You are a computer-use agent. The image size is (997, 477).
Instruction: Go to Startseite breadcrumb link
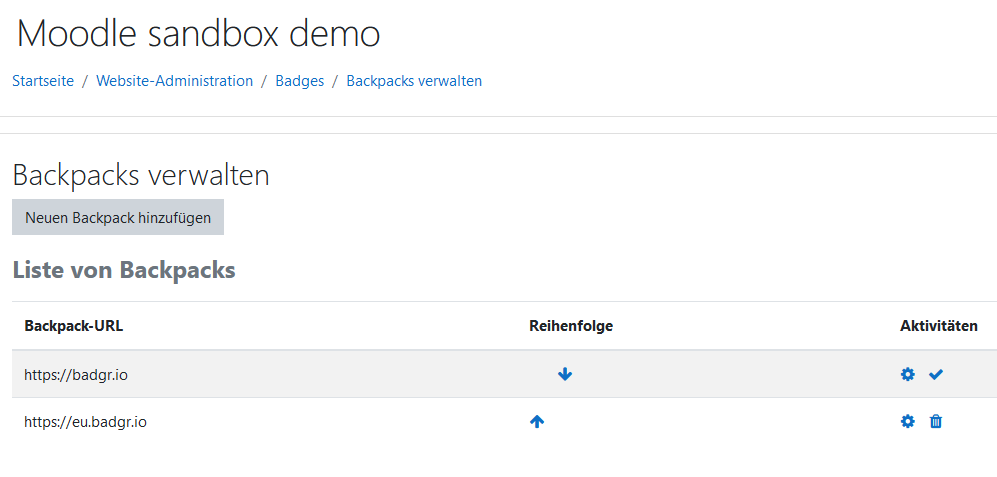(43, 81)
